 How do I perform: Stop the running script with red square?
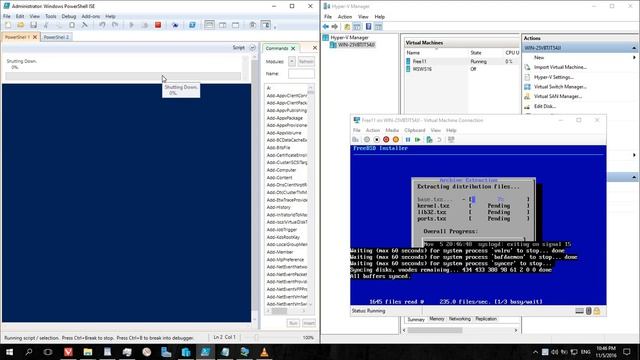click(x=158, y=25)
